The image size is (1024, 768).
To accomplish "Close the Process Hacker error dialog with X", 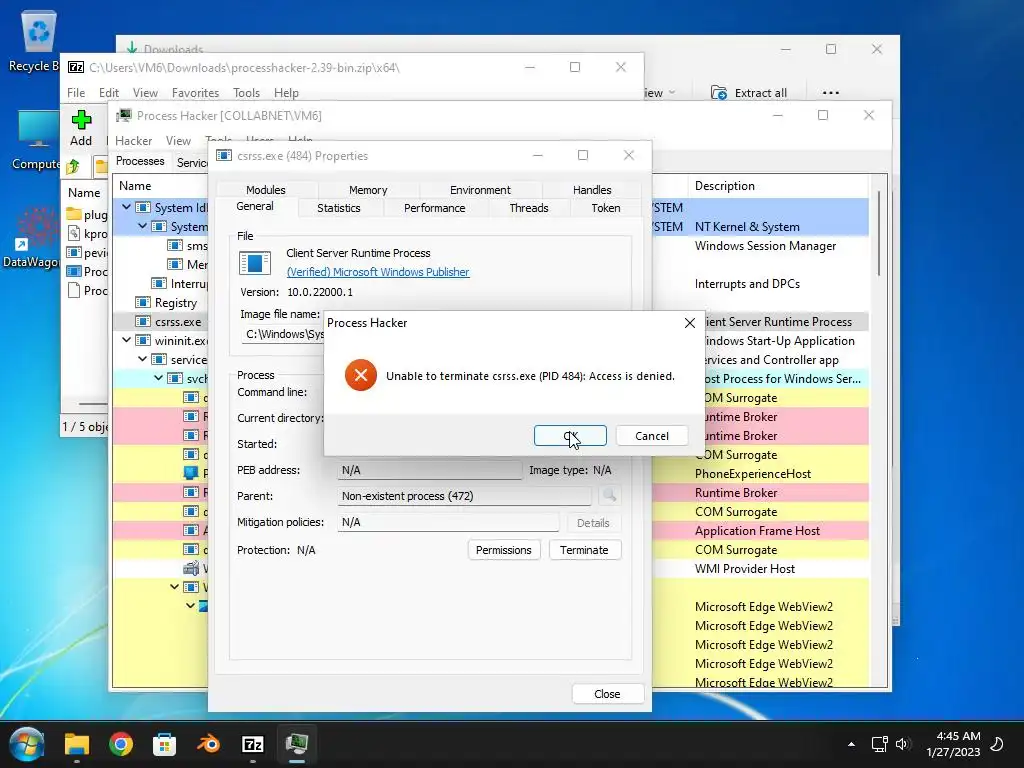I will (x=690, y=323).
